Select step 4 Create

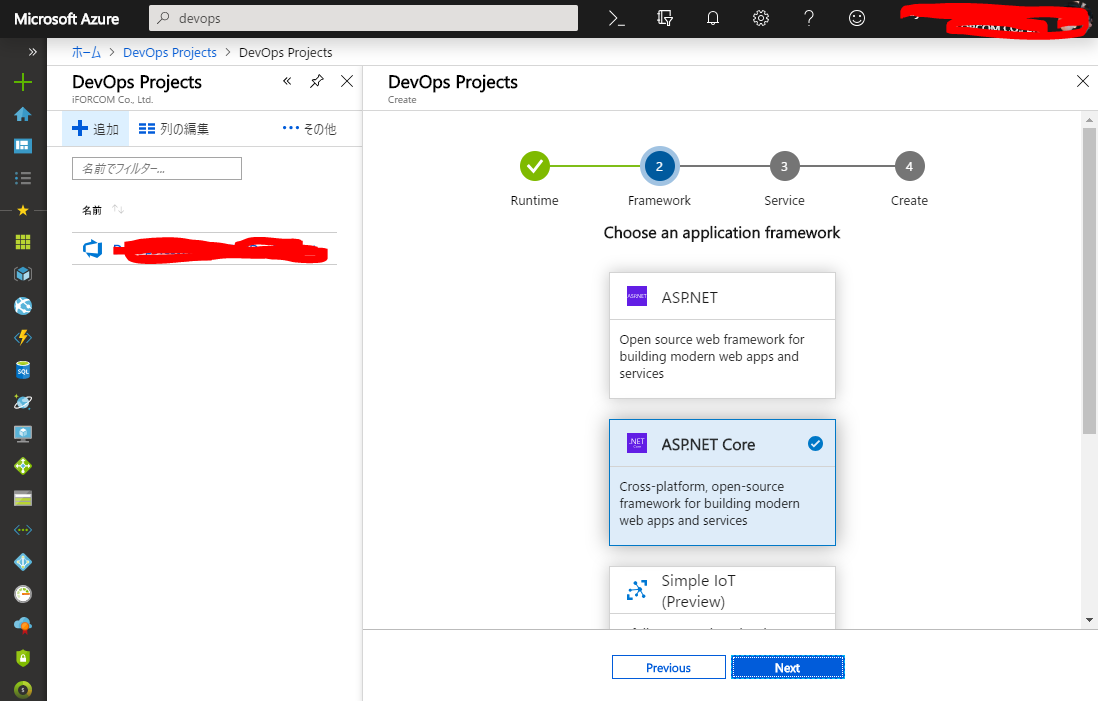[909, 166]
